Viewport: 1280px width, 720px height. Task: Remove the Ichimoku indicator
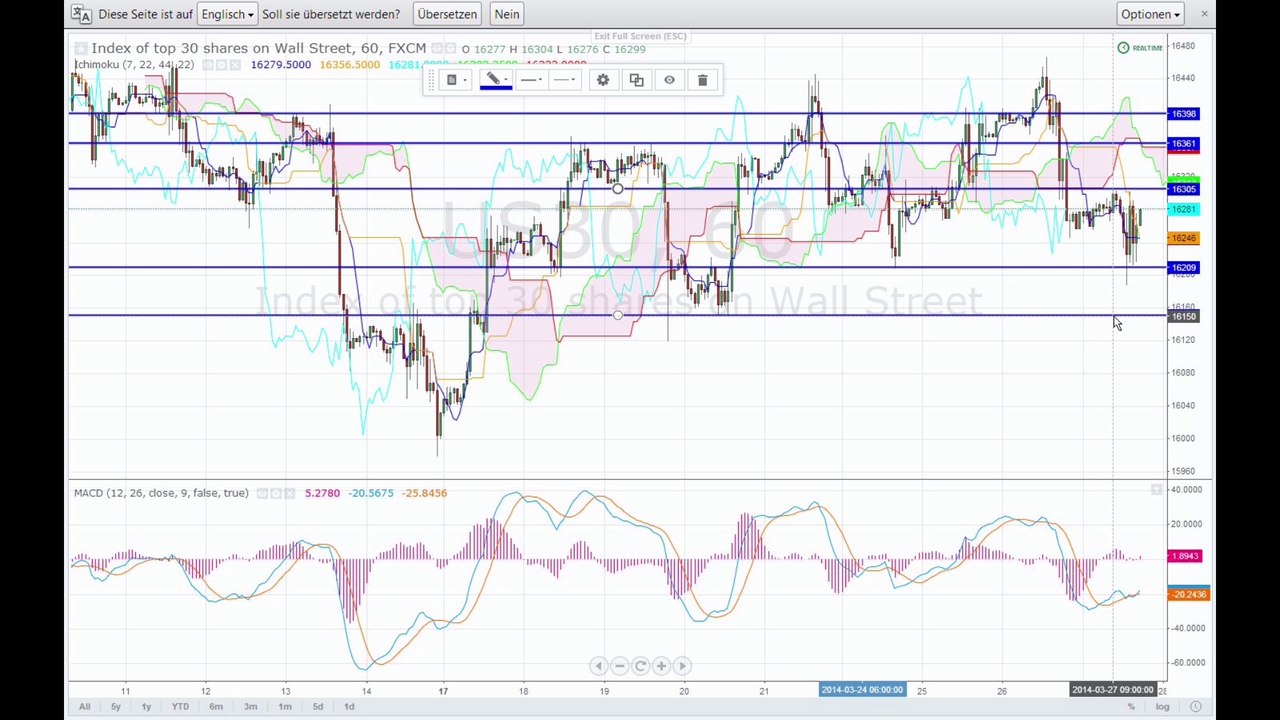pos(235,65)
